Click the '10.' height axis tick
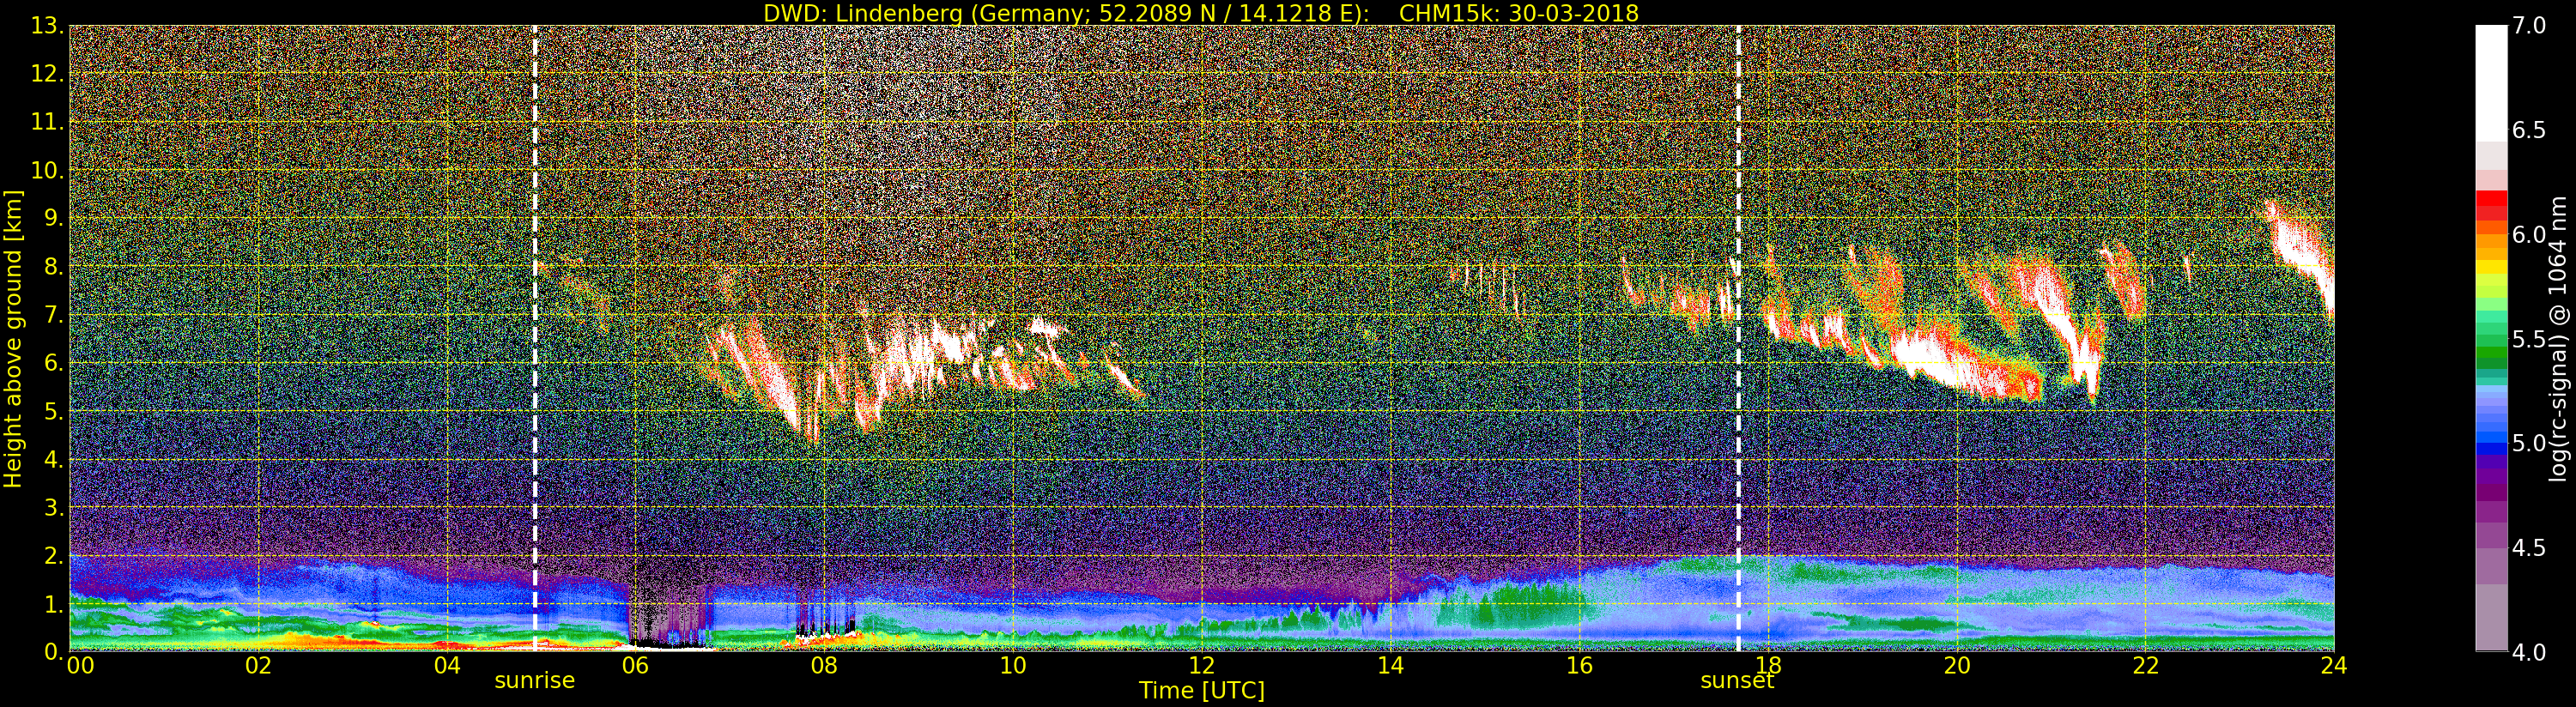Image resolution: width=2576 pixels, height=707 pixels. (x=47, y=170)
